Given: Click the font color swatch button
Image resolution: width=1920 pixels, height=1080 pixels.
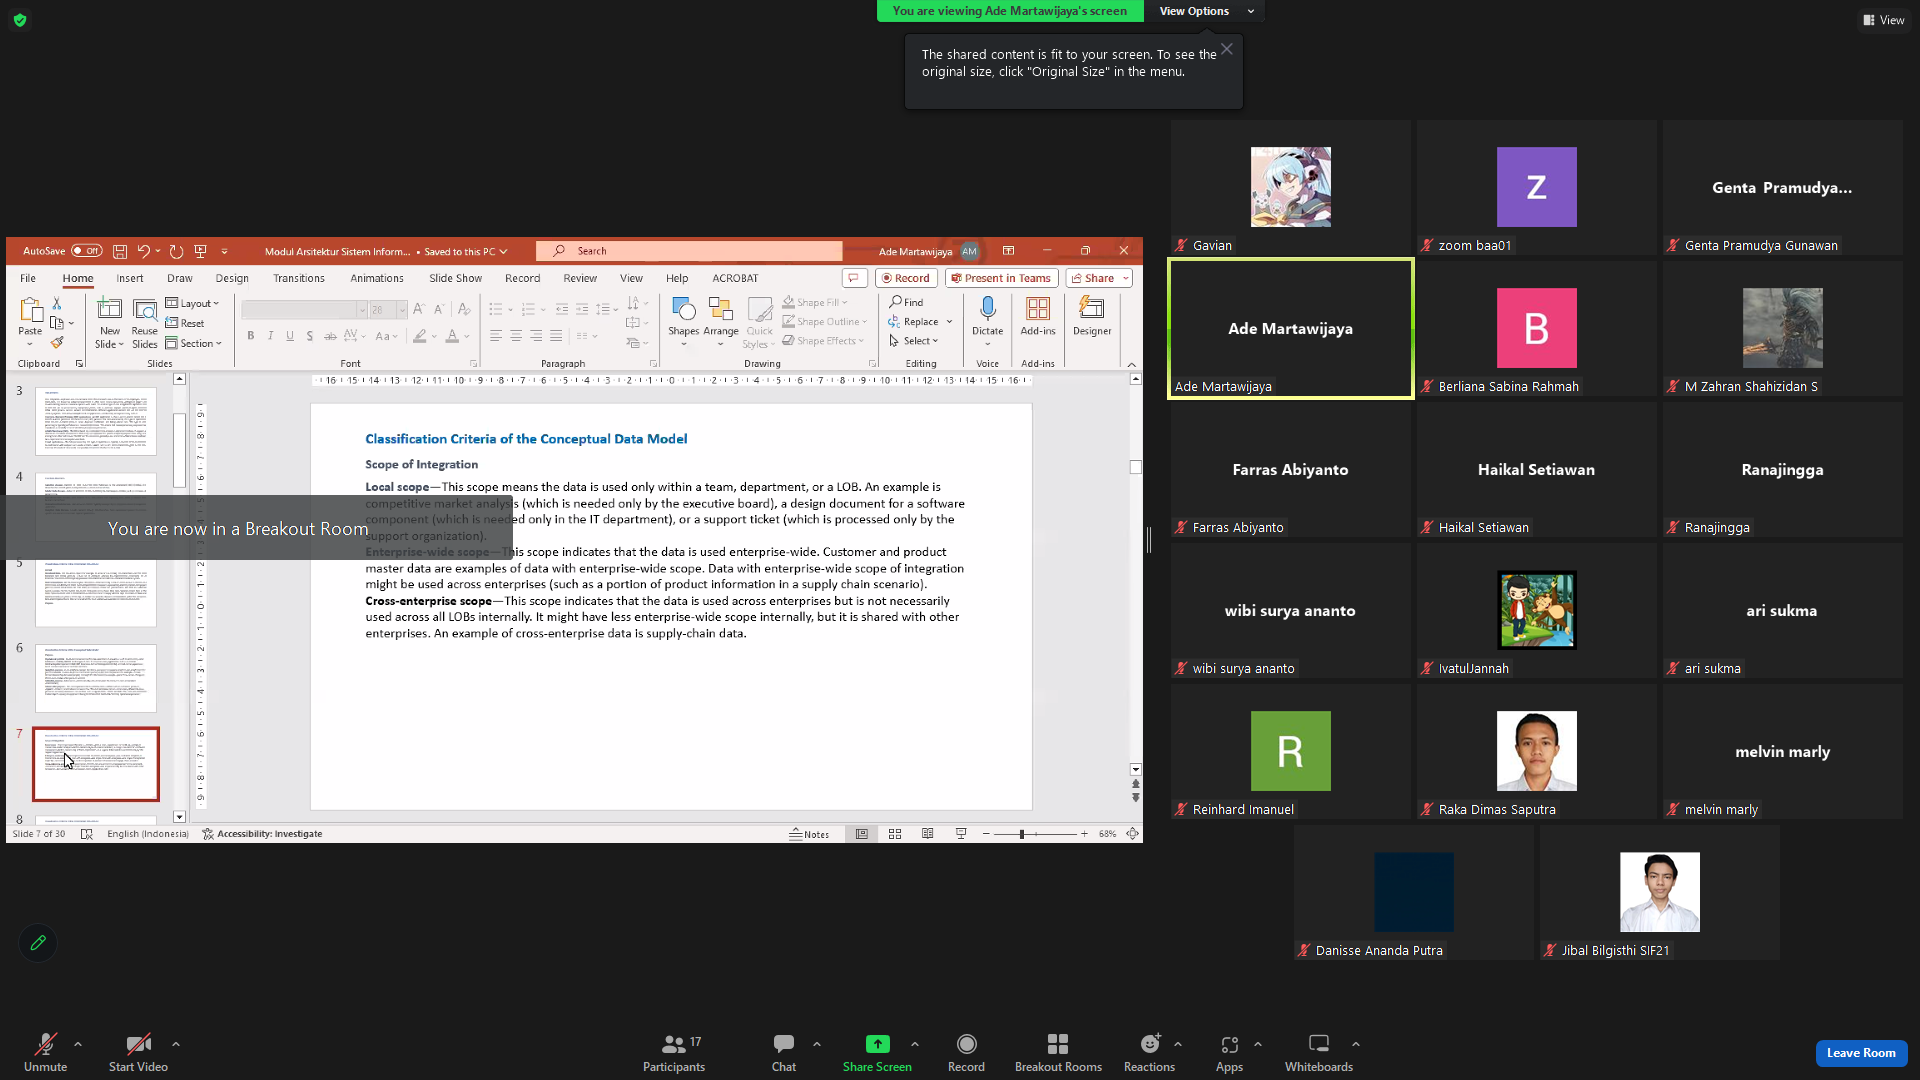Looking at the screenshot, I should click(x=452, y=336).
